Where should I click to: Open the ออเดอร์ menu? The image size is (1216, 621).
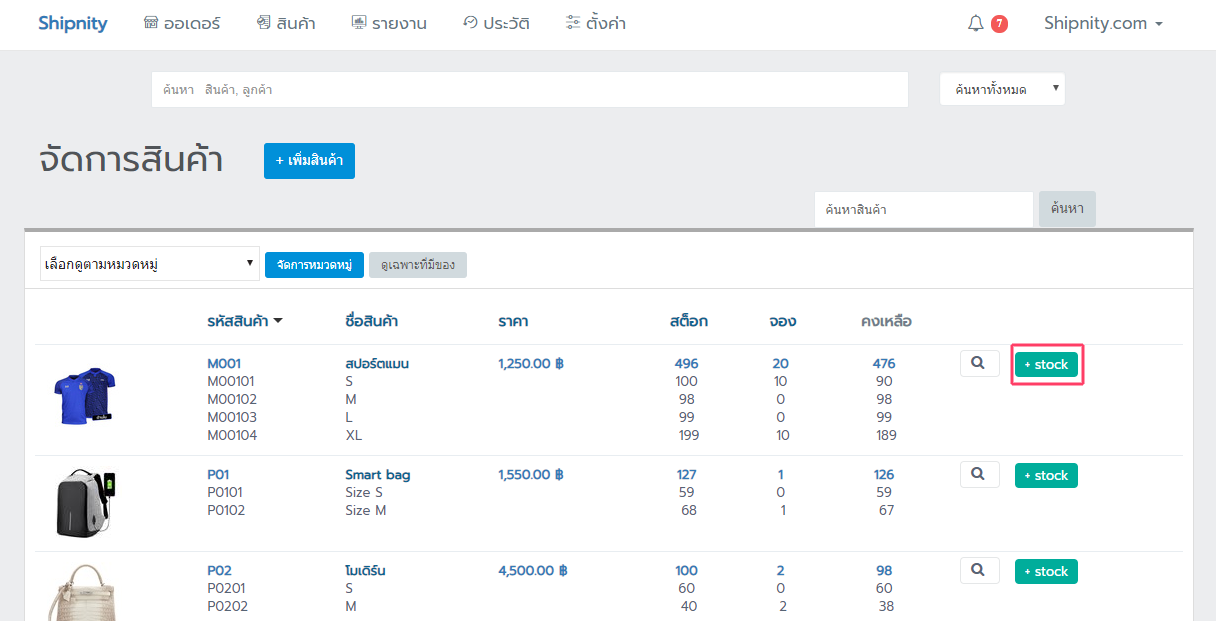182,24
